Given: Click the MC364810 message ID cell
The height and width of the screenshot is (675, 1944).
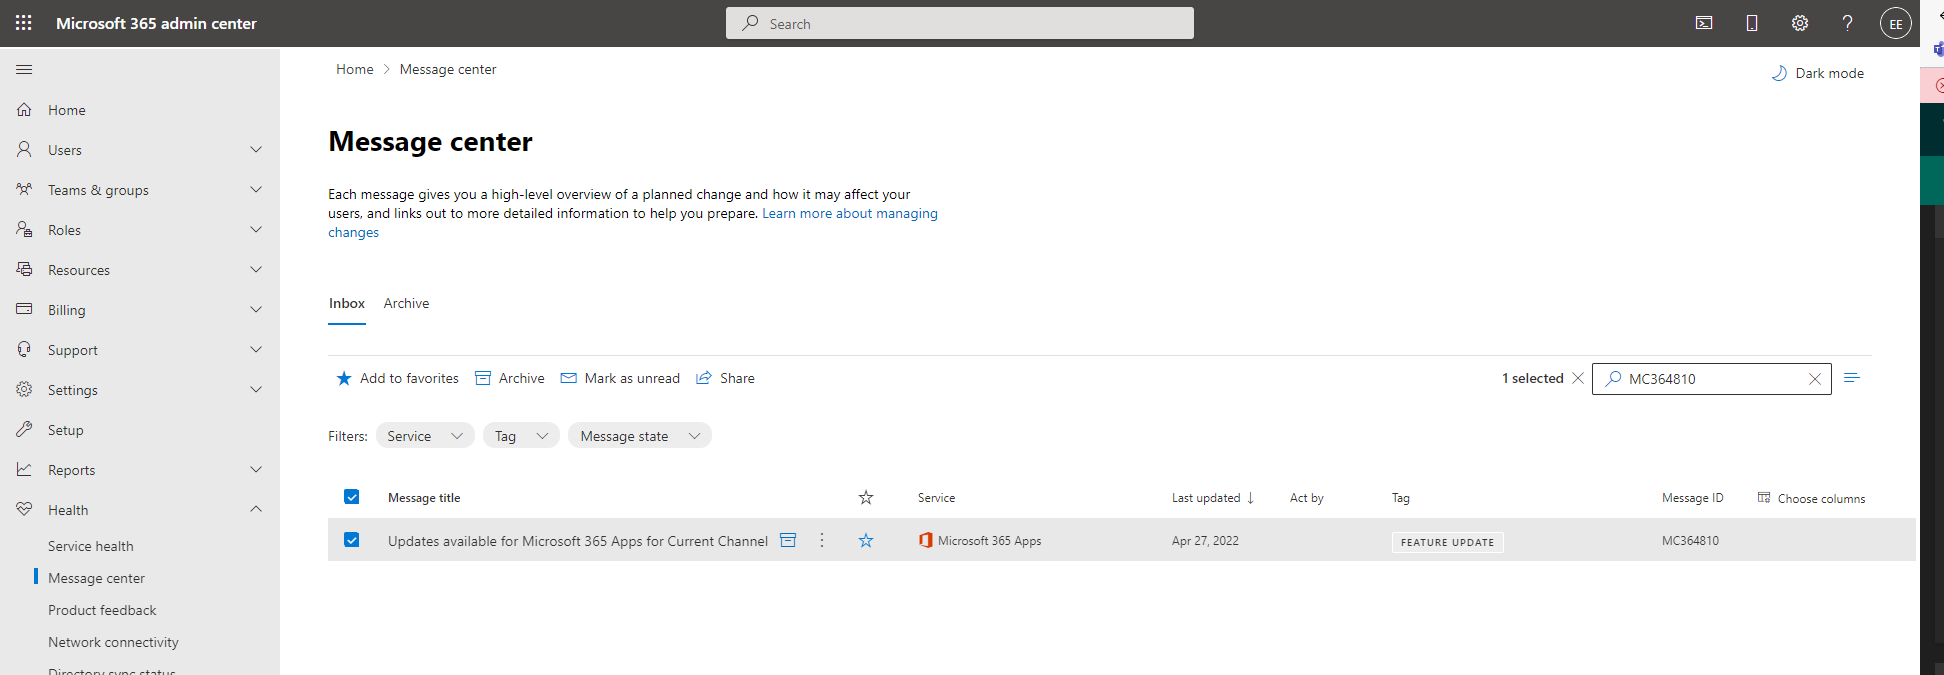Looking at the screenshot, I should 1690,540.
